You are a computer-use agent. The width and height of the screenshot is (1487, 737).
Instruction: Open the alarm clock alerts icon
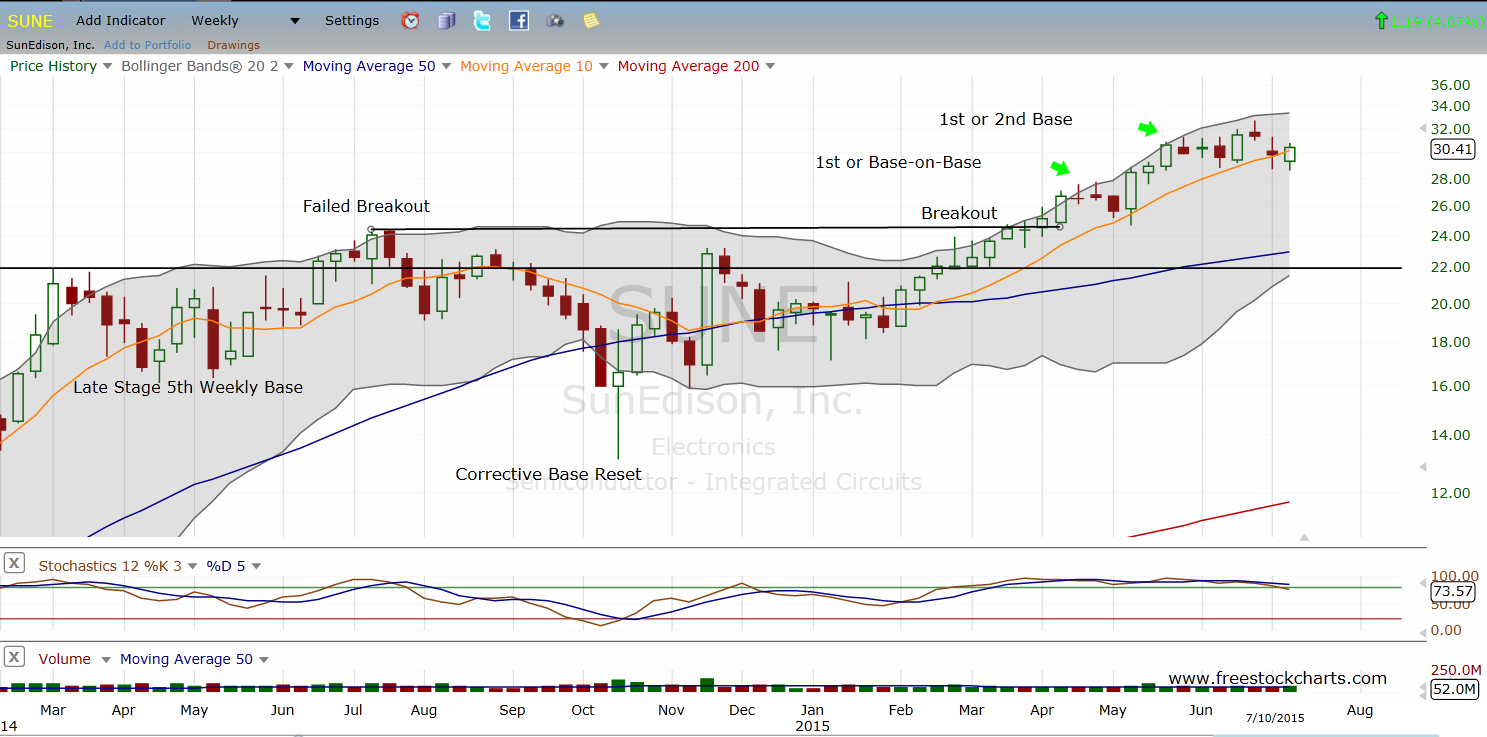(410, 20)
